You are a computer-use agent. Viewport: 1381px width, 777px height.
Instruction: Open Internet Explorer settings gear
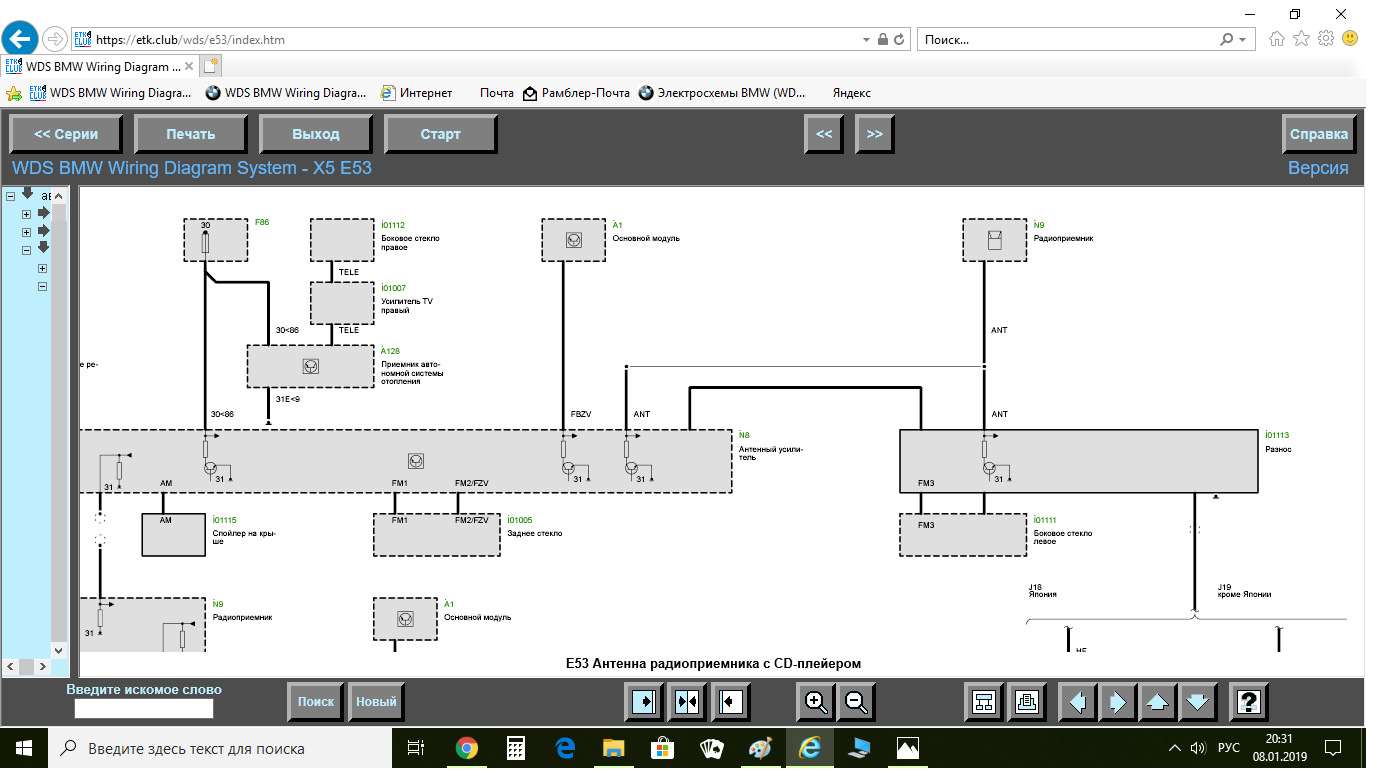click(x=1326, y=39)
